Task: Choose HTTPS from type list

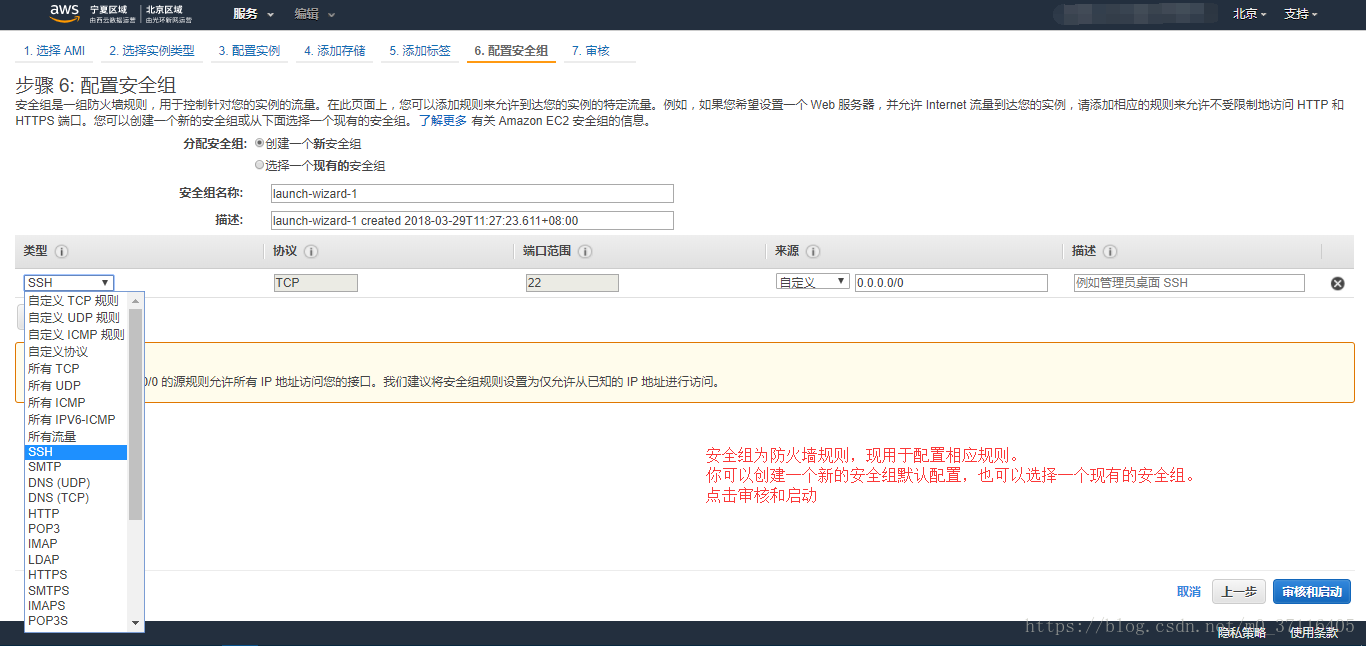Action: pos(77,575)
